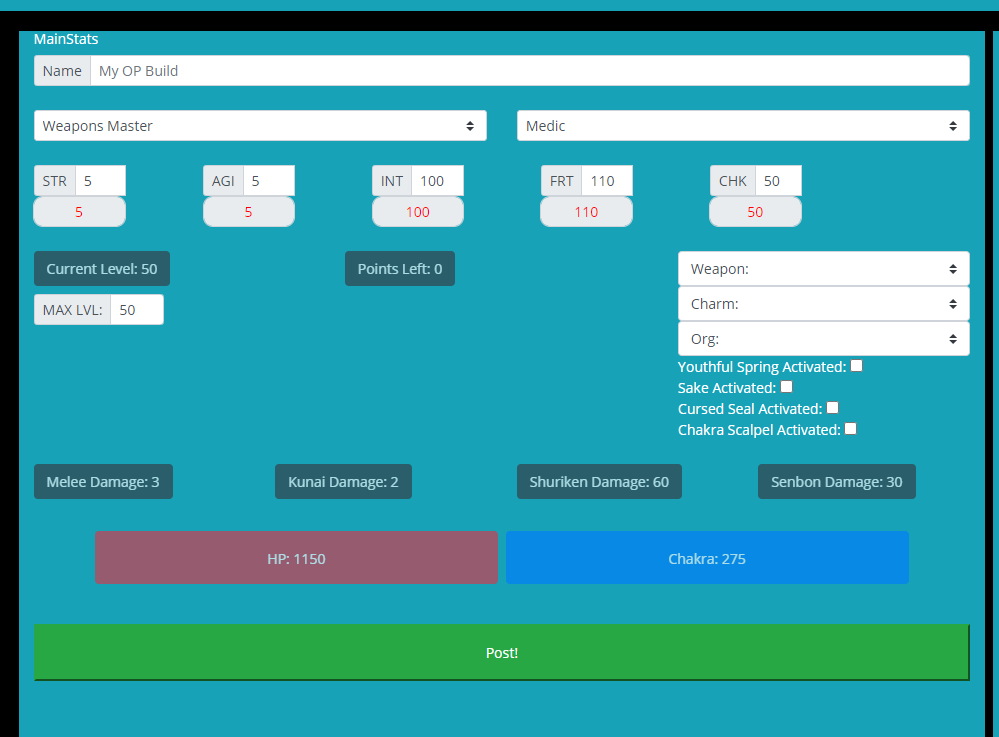Click the HP: 1150 bar
This screenshot has height=737, width=999.
tap(296, 558)
